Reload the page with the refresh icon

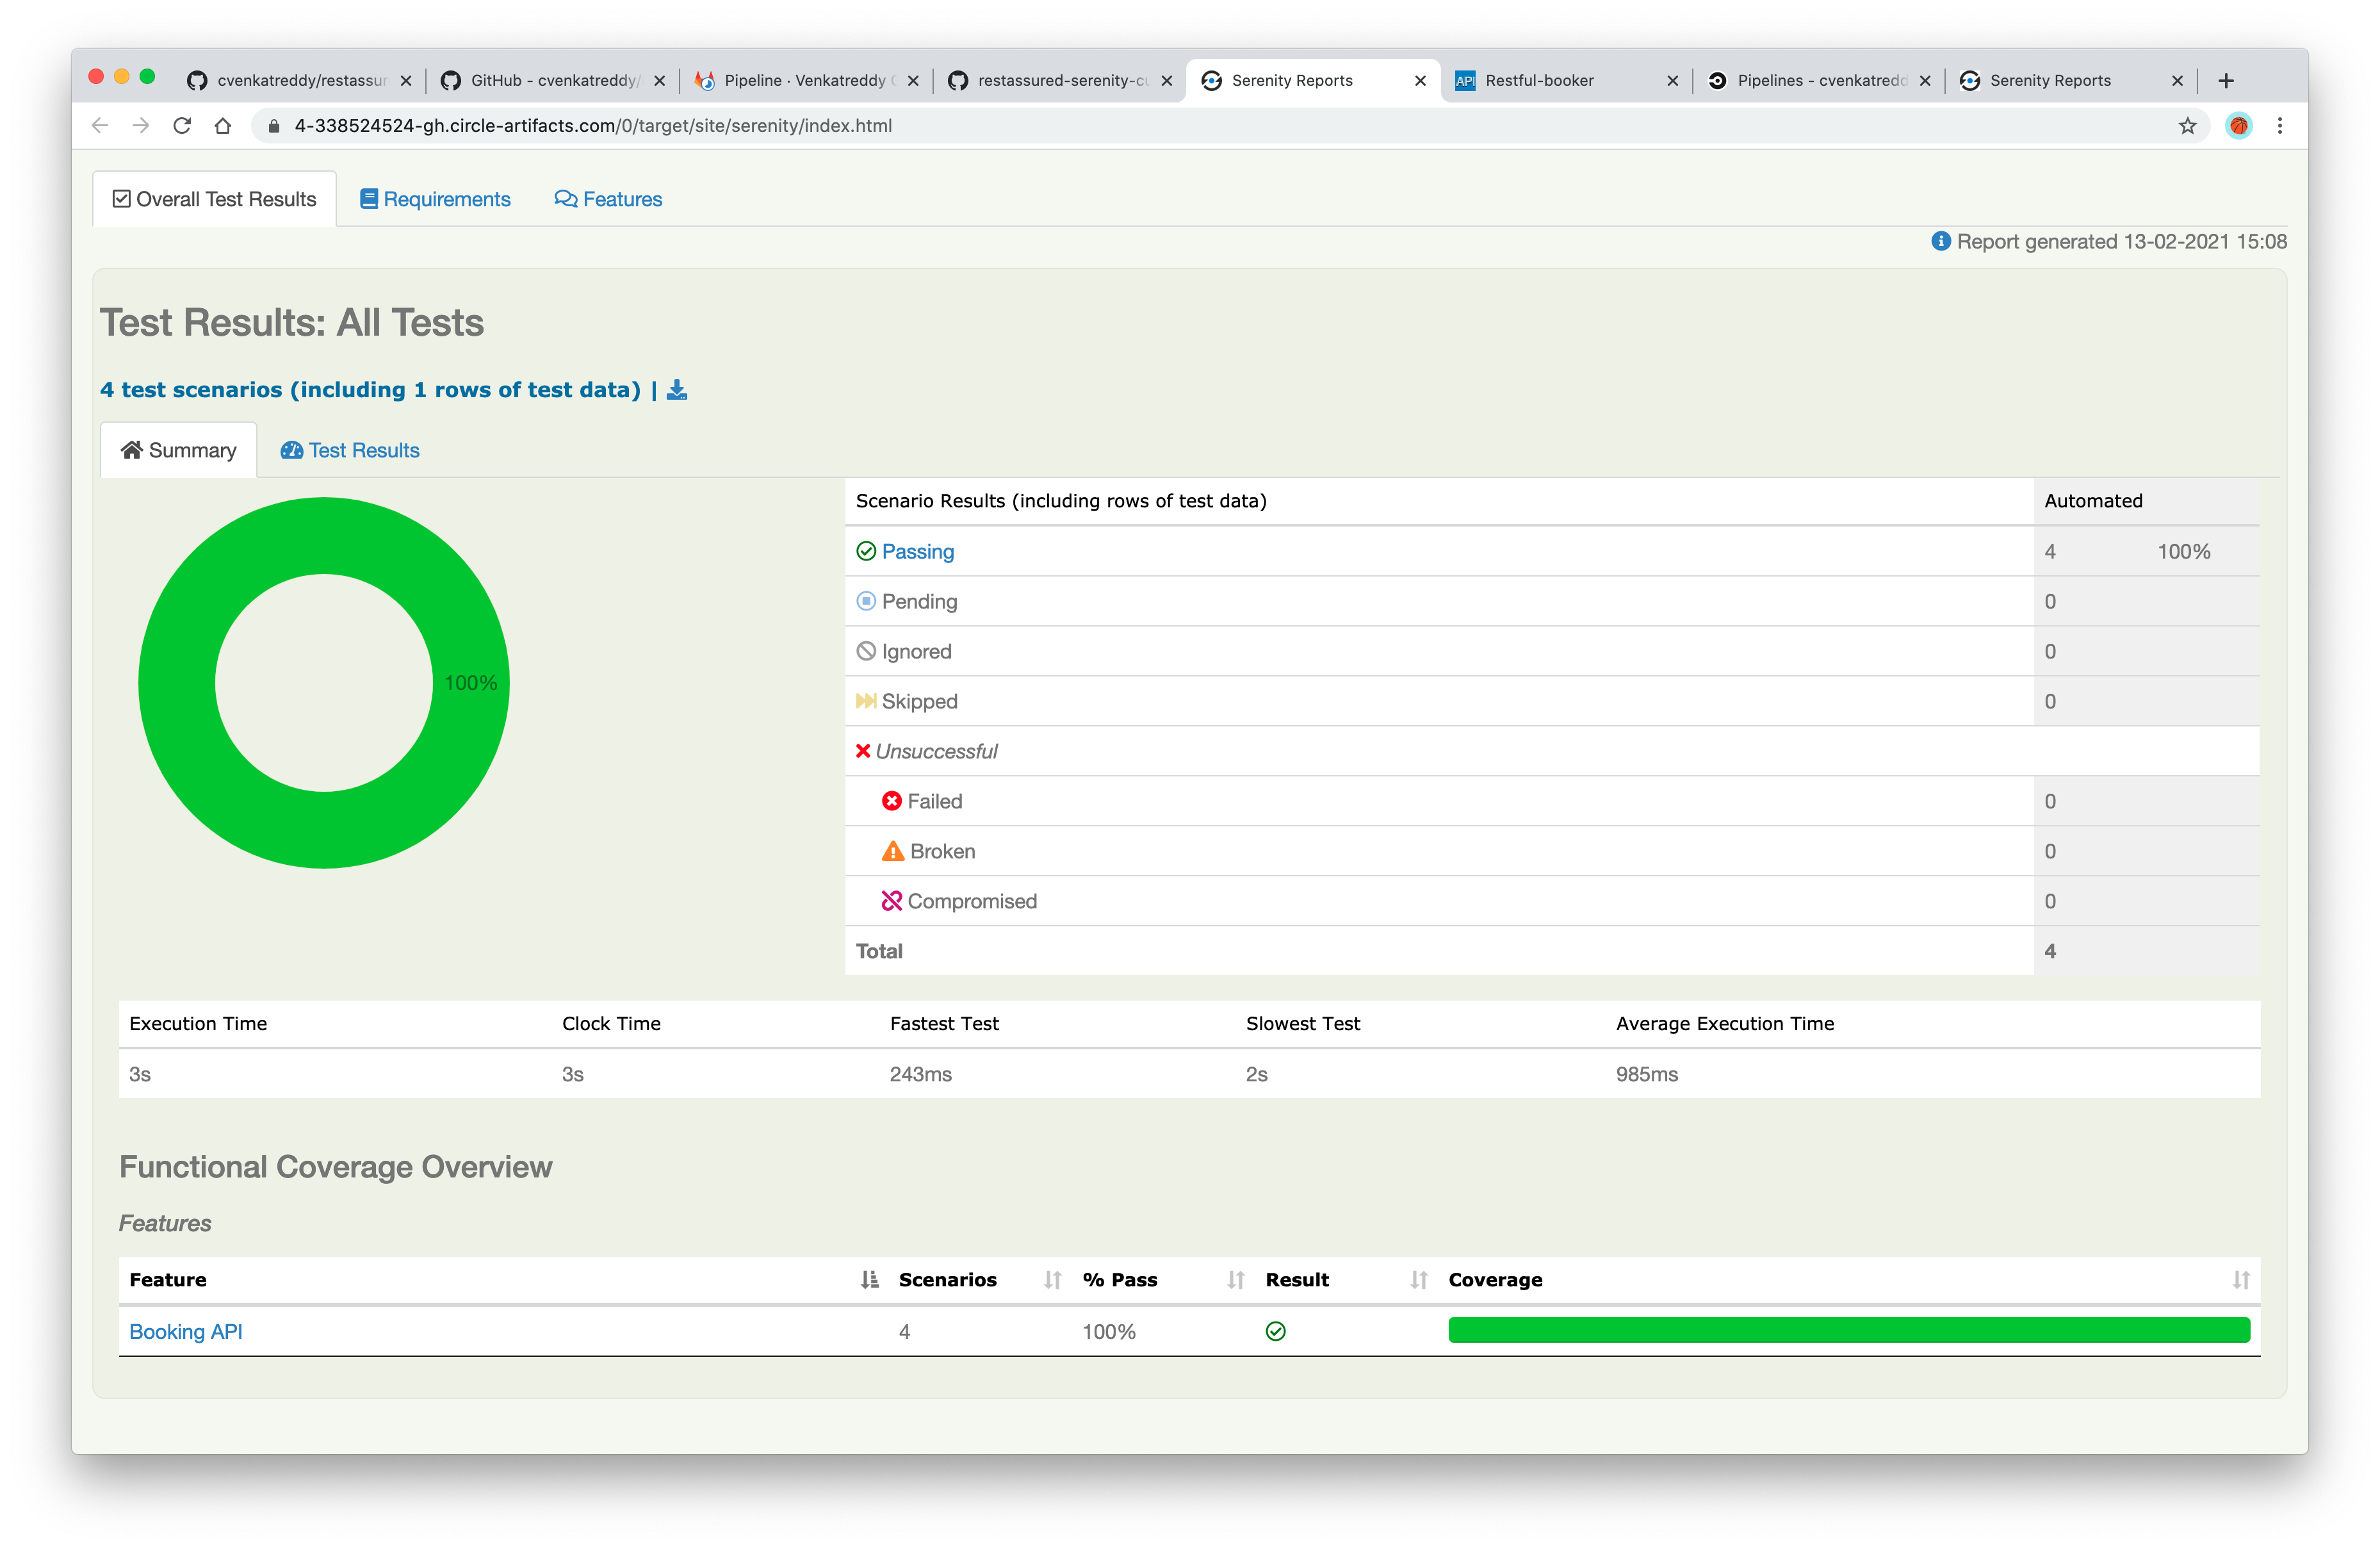[182, 126]
